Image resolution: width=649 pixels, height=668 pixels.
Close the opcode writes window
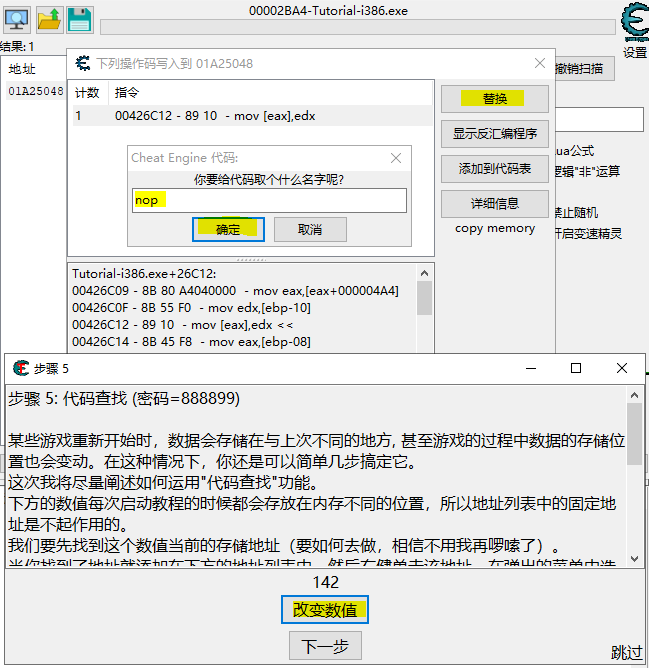(x=540, y=63)
